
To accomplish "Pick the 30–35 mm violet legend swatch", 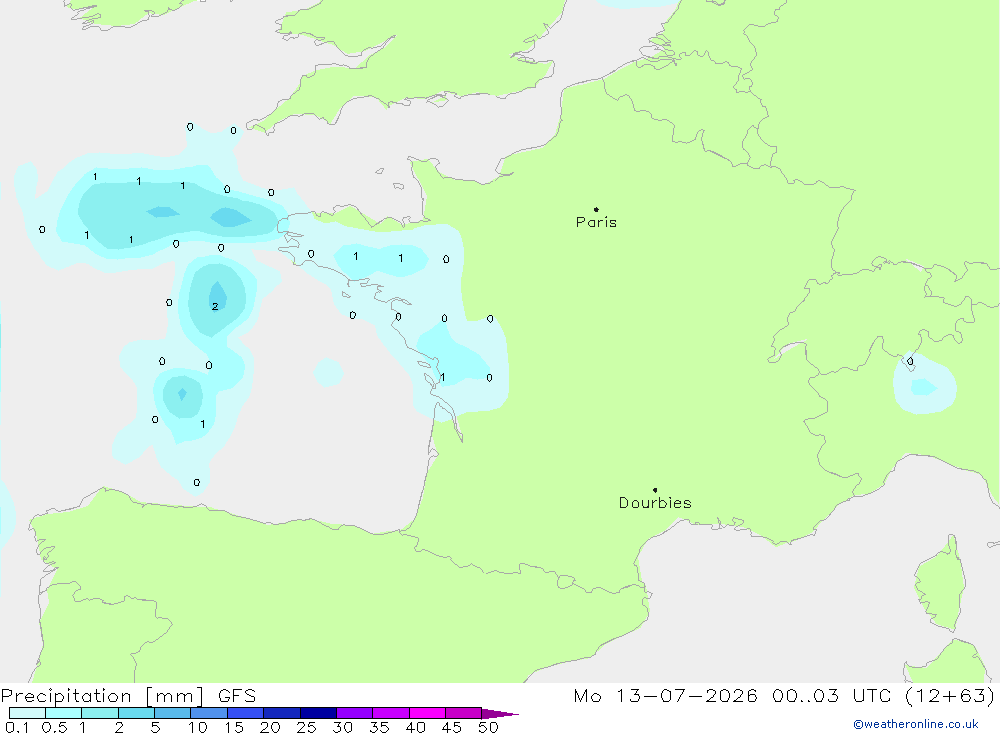I will [x=355, y=713].
